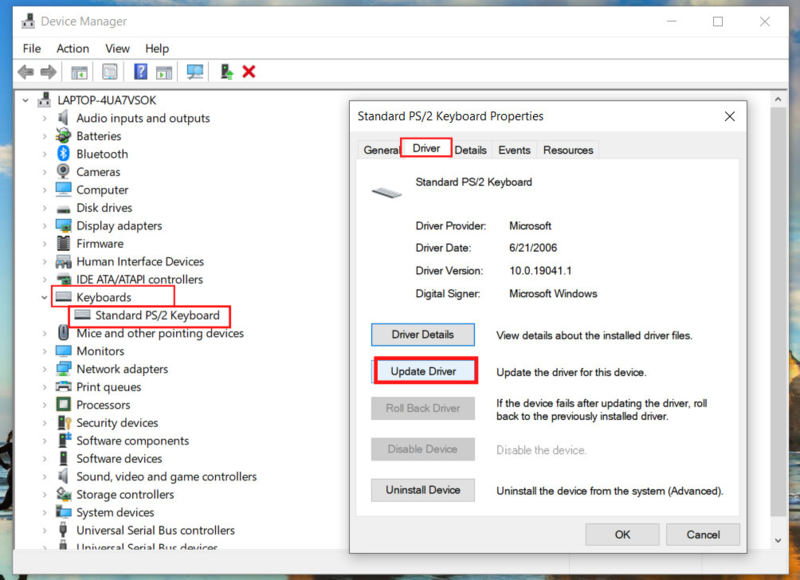The height and width of the screenshot is (580, 800).
Task: Select the Cameras category icon
Action: (63, 171)
